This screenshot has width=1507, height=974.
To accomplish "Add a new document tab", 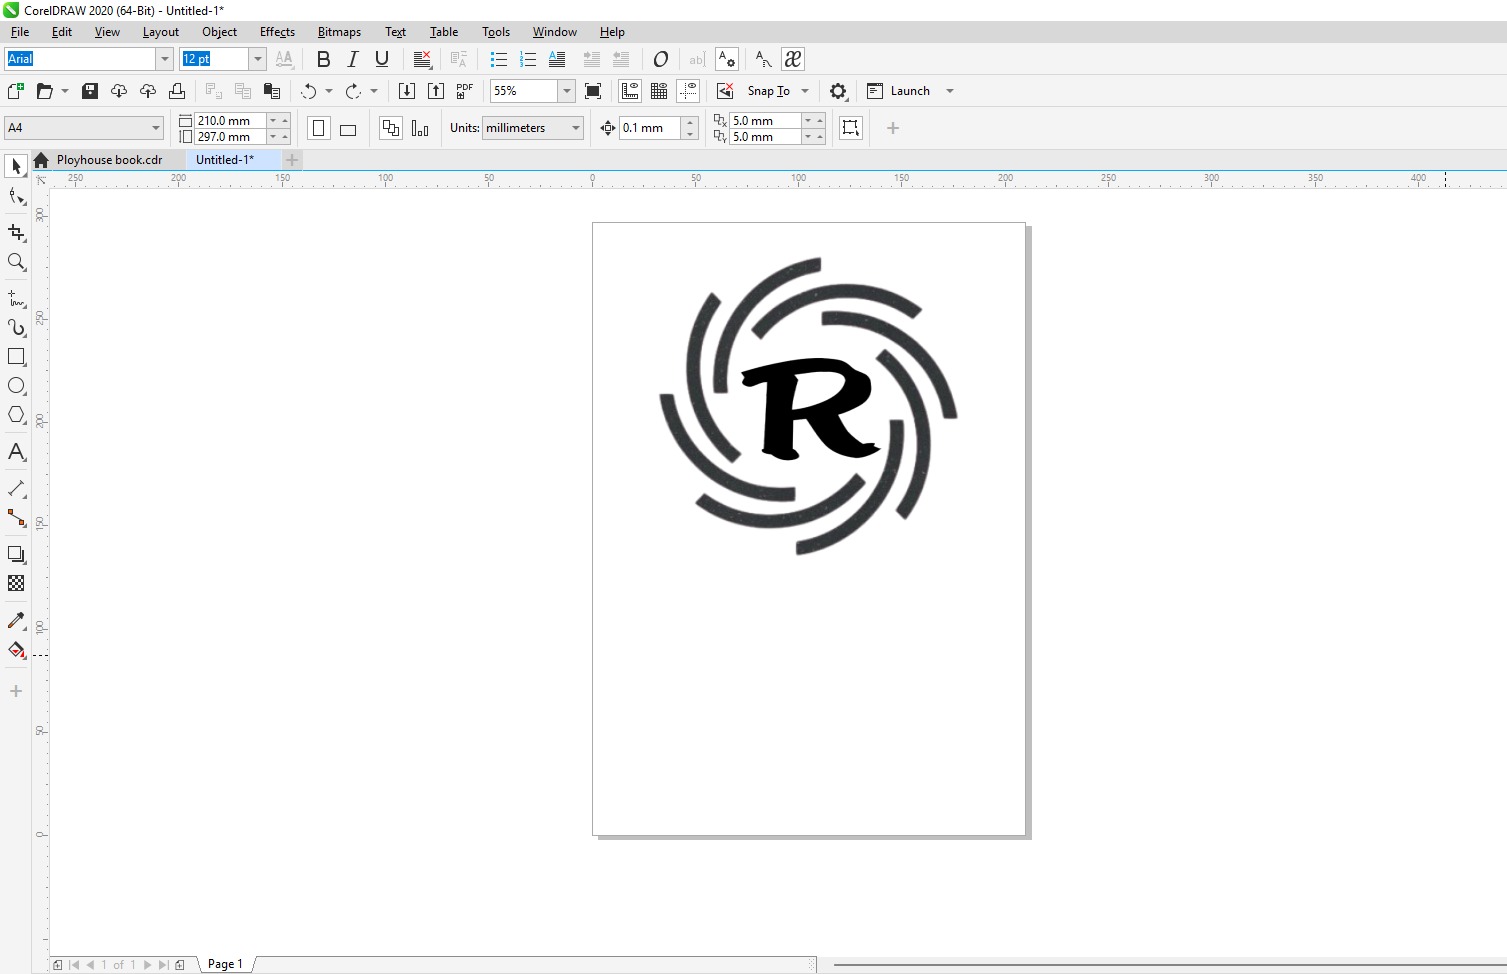I will pyautogui.click(x=292, y=160).
